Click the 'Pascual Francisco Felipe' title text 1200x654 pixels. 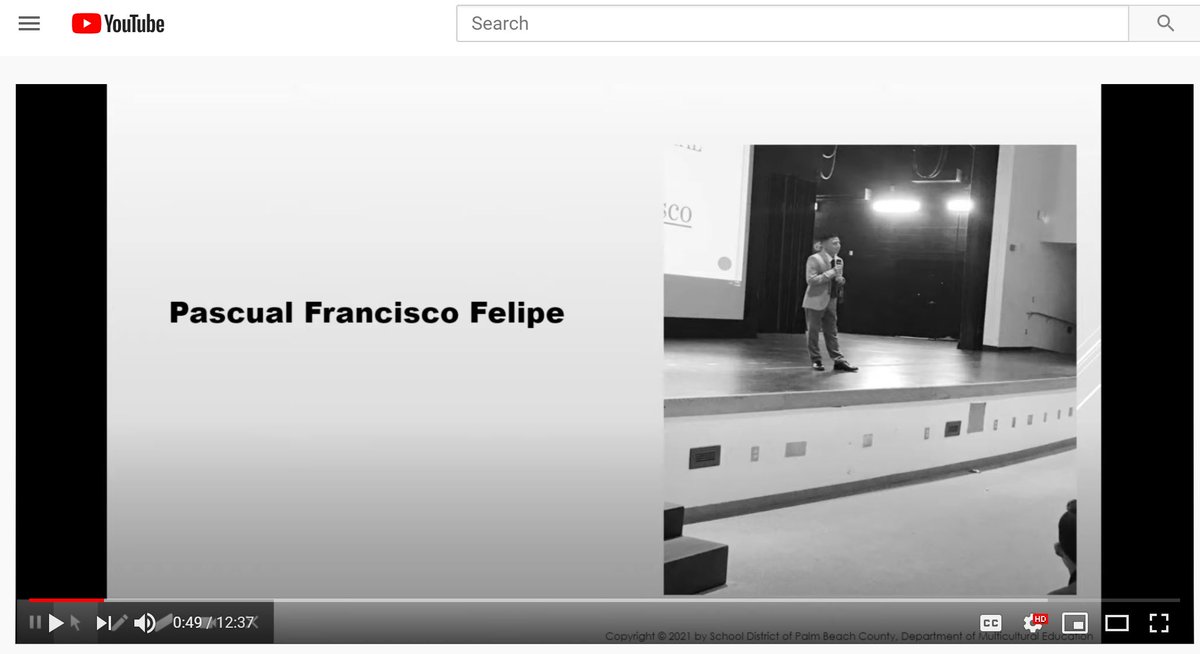[367, 313]
